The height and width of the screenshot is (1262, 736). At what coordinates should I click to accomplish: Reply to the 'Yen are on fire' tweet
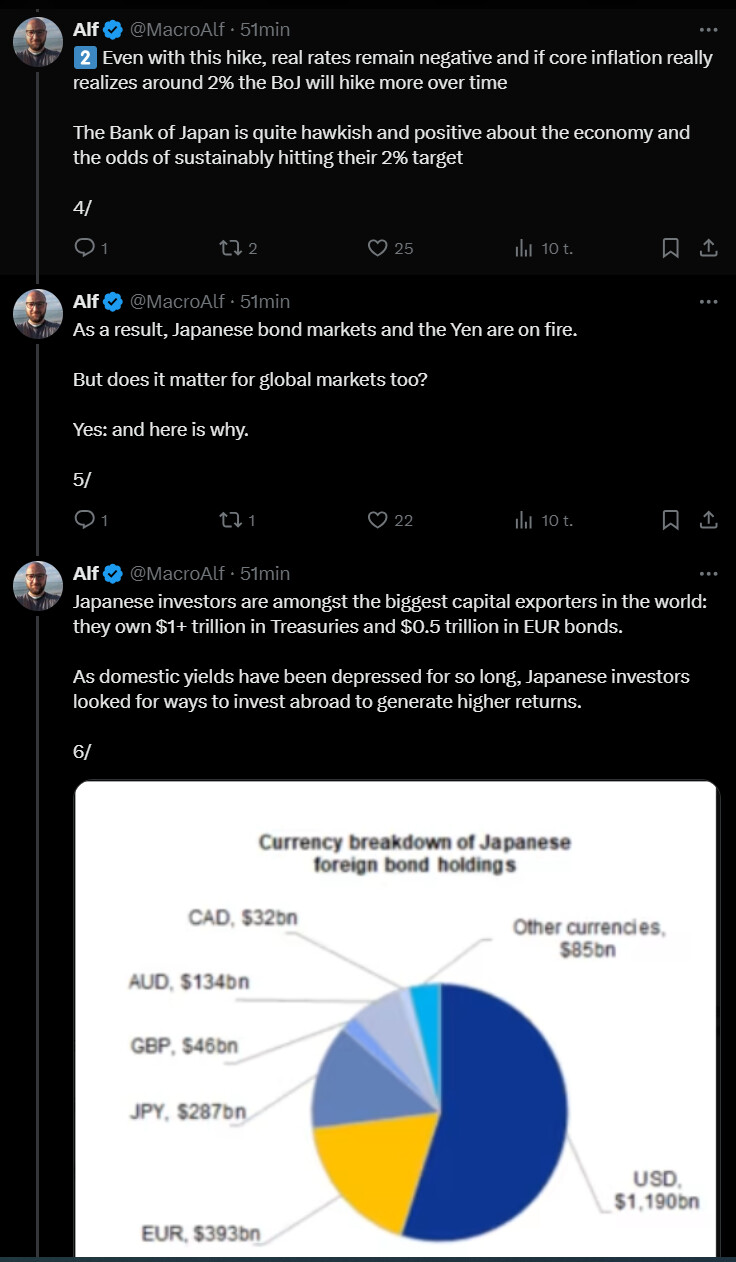[86, 520]
